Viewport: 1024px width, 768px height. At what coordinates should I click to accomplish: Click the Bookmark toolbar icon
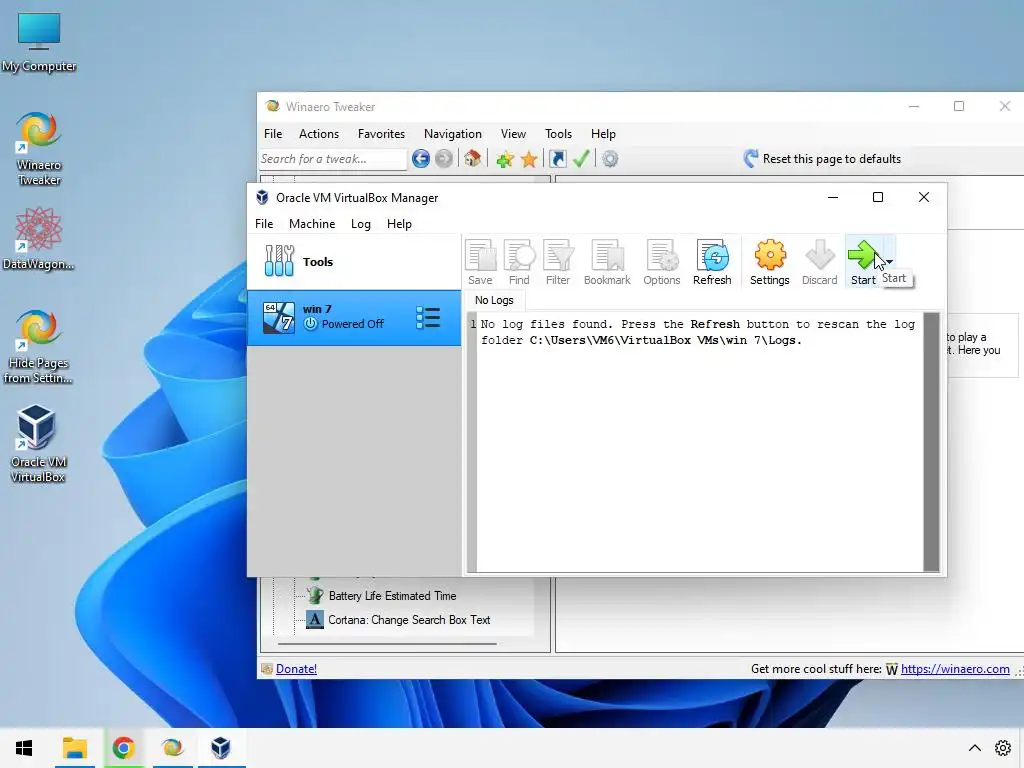click(x=607, y=262)
